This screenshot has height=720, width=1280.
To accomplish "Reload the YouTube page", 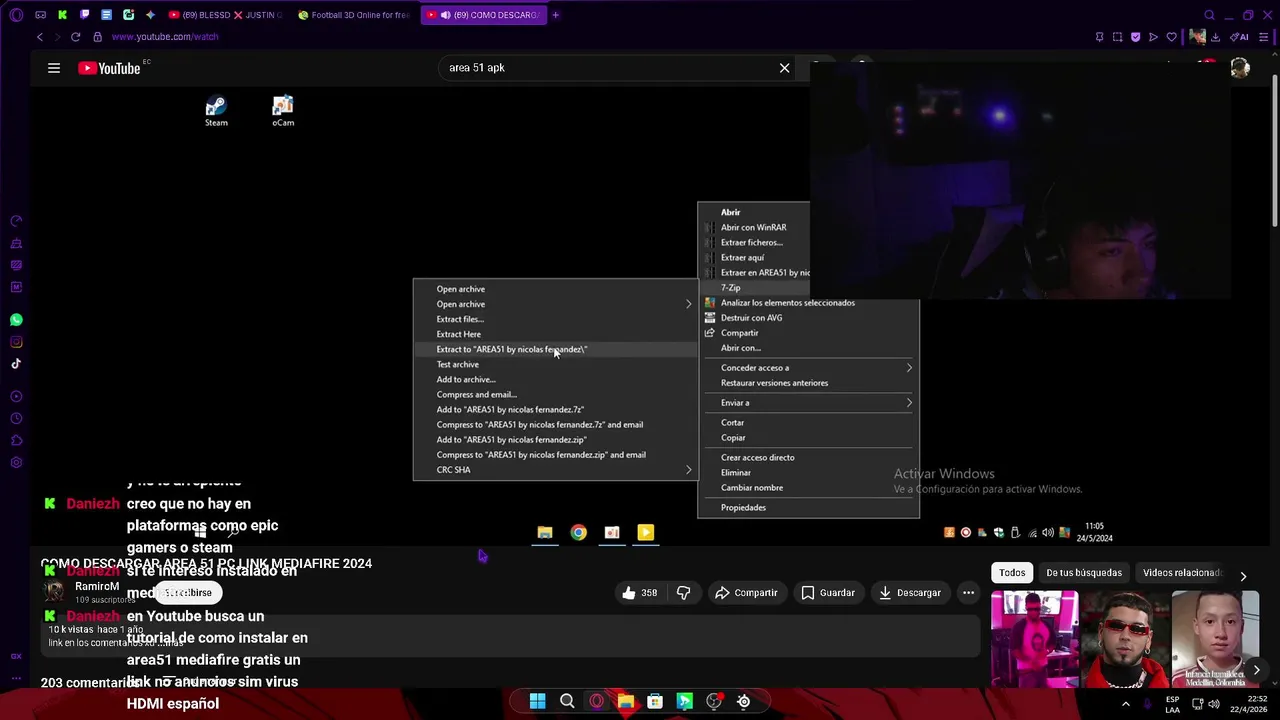I will 75,37.
